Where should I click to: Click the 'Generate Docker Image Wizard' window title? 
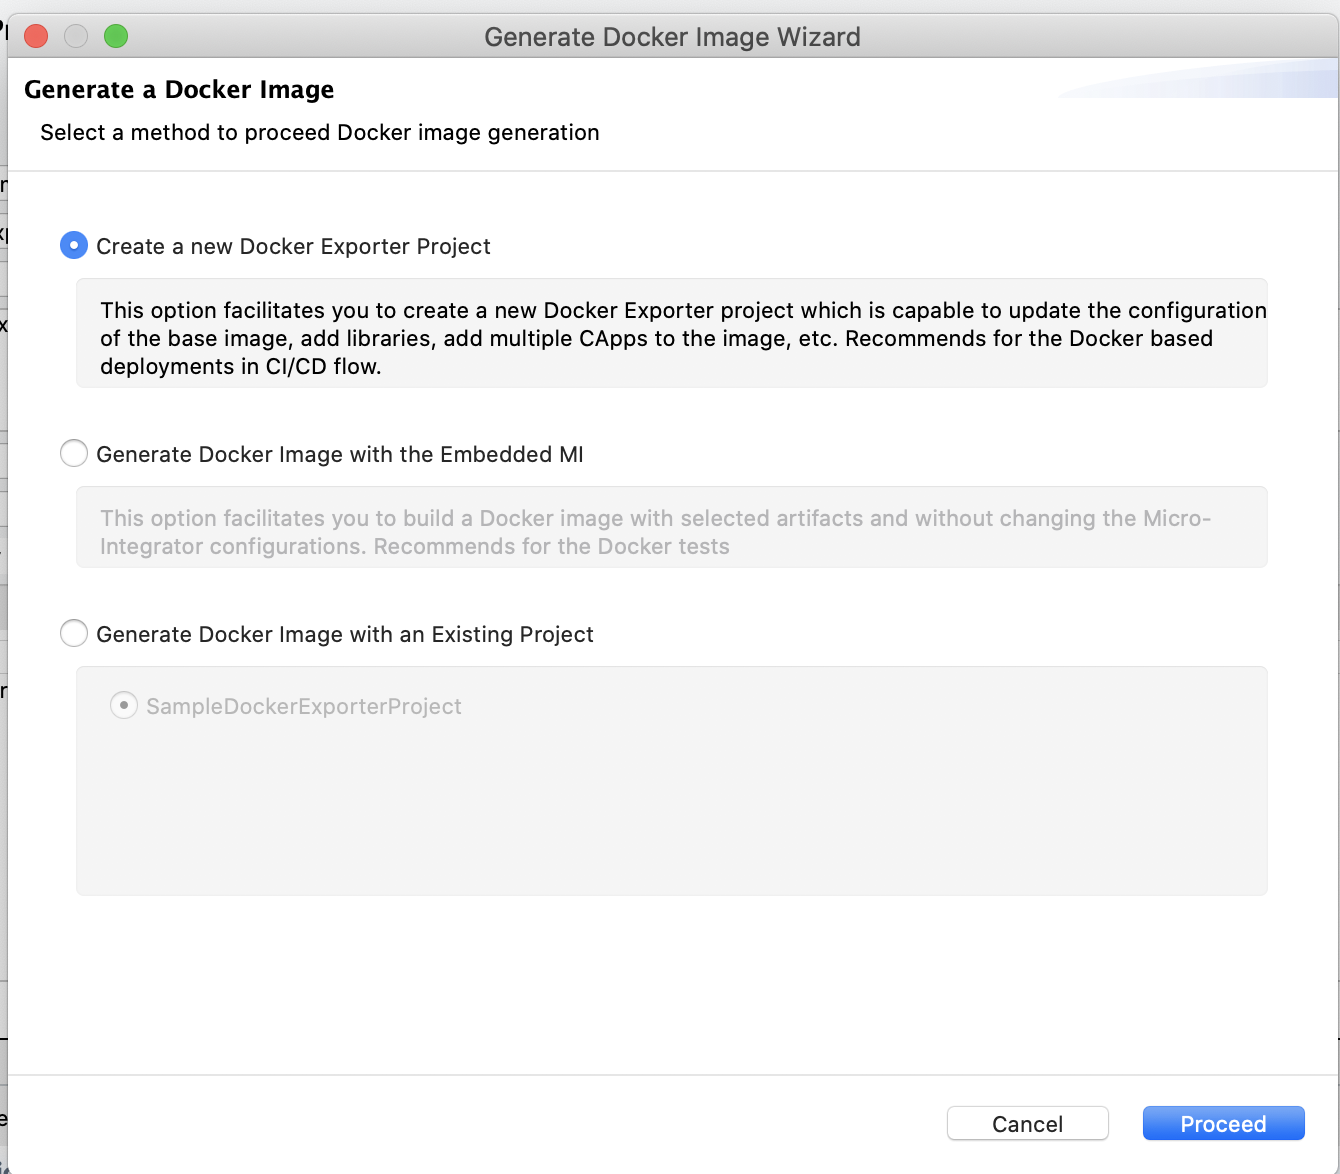point(672,37)
